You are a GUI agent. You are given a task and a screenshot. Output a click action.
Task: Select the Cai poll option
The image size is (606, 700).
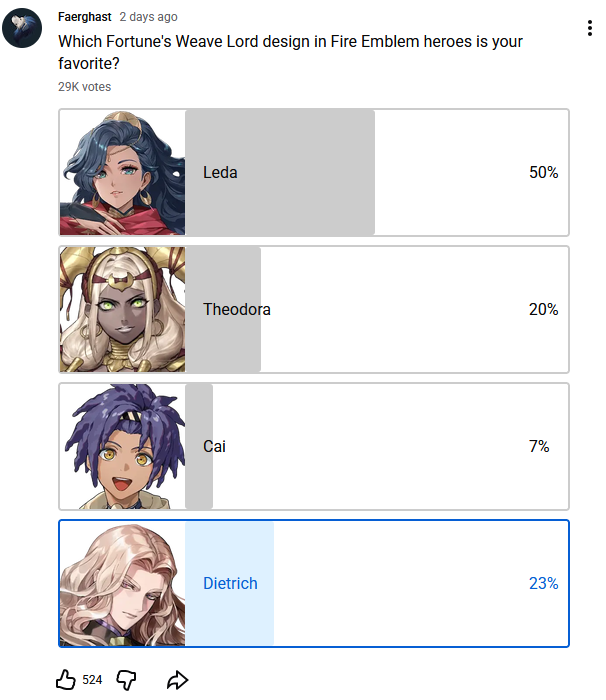pos(314,446)
